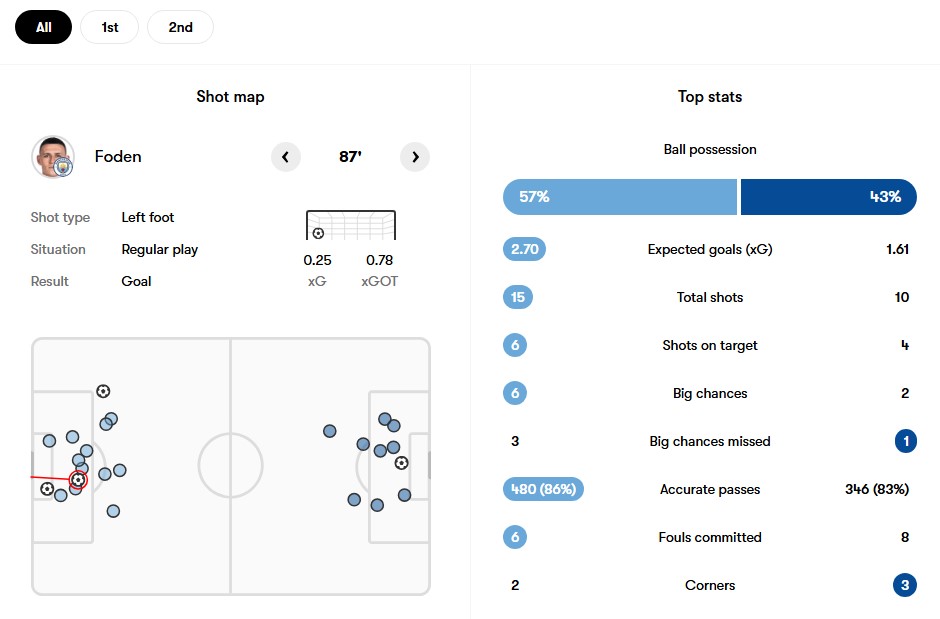Advance to next shot with right arrow
Image resolution: width=940 pixels, height=619 pixels.
[415, 157]
